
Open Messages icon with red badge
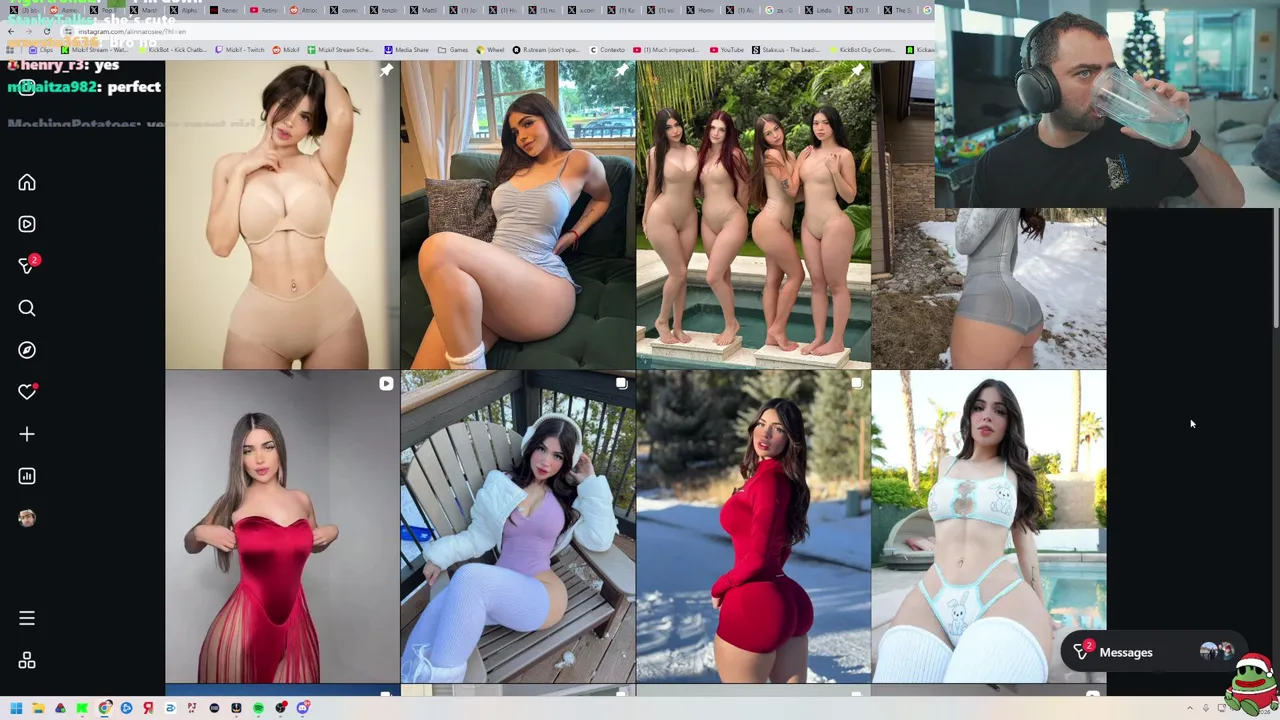pyautogui.click(x=27, y=265)
